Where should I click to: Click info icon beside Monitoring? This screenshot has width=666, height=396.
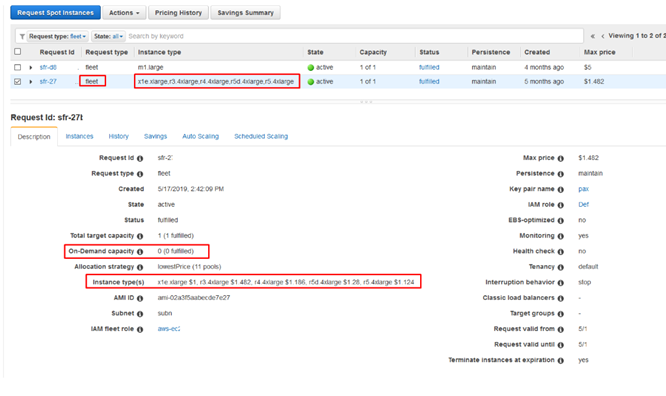coord(561,236)
